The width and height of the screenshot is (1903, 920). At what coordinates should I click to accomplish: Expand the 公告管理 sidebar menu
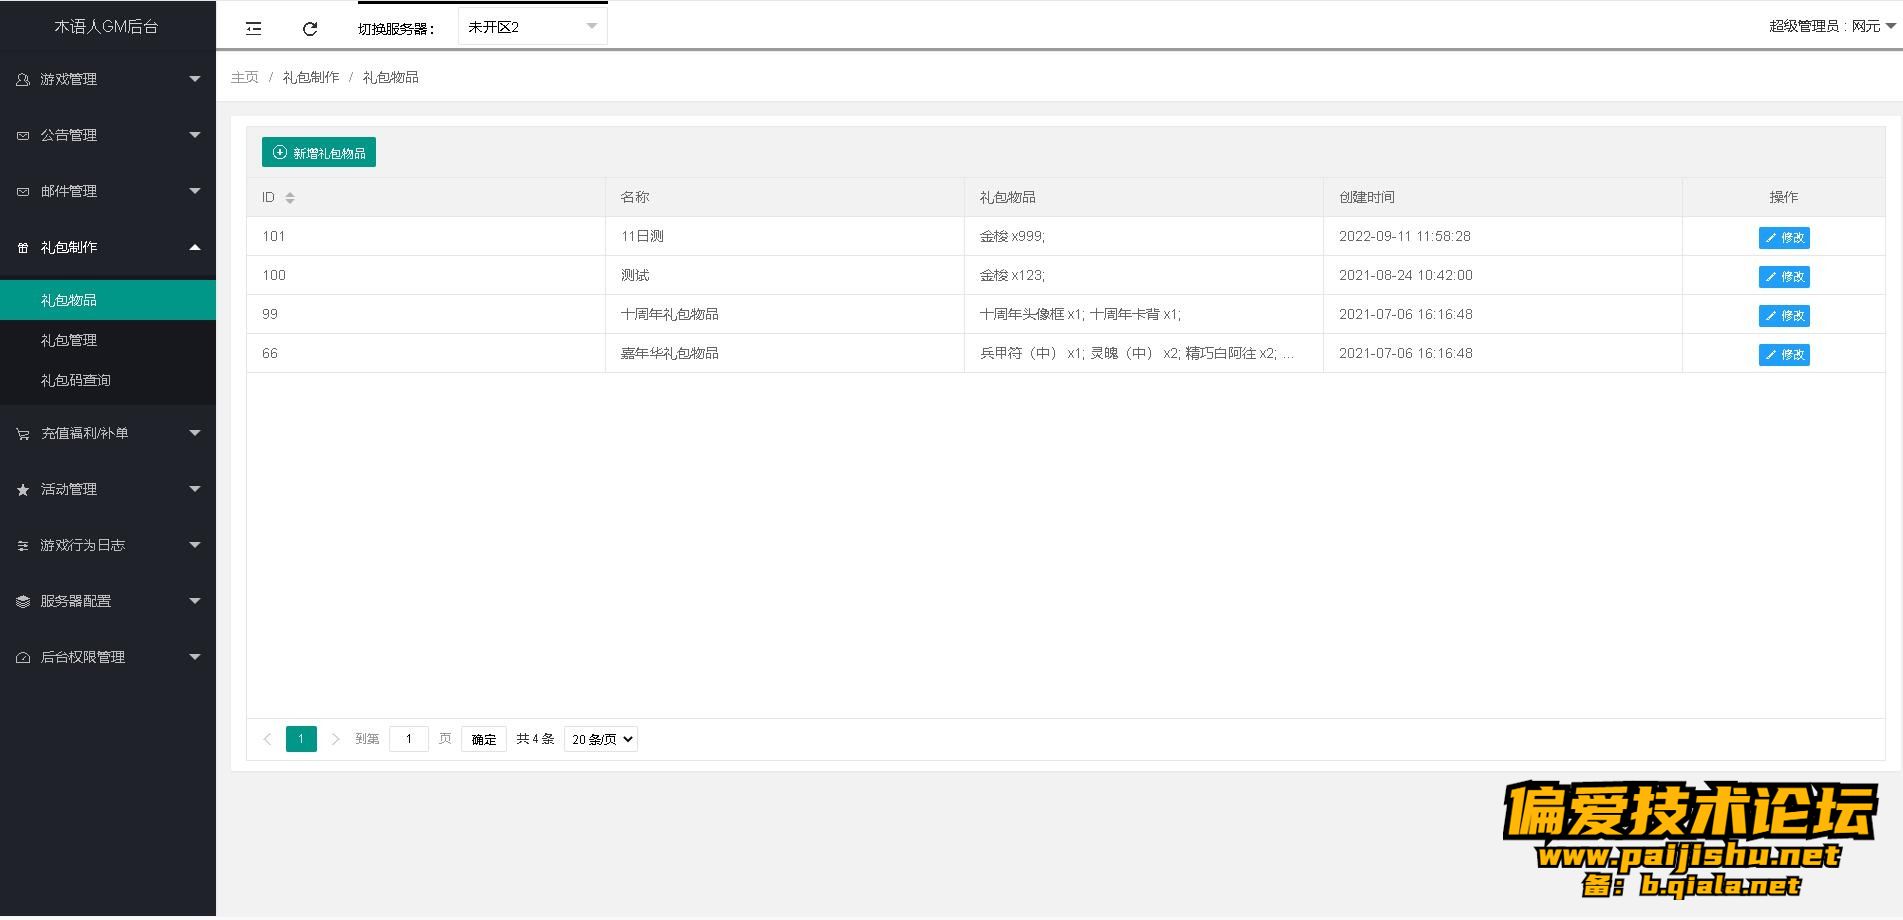coord(107,135)
